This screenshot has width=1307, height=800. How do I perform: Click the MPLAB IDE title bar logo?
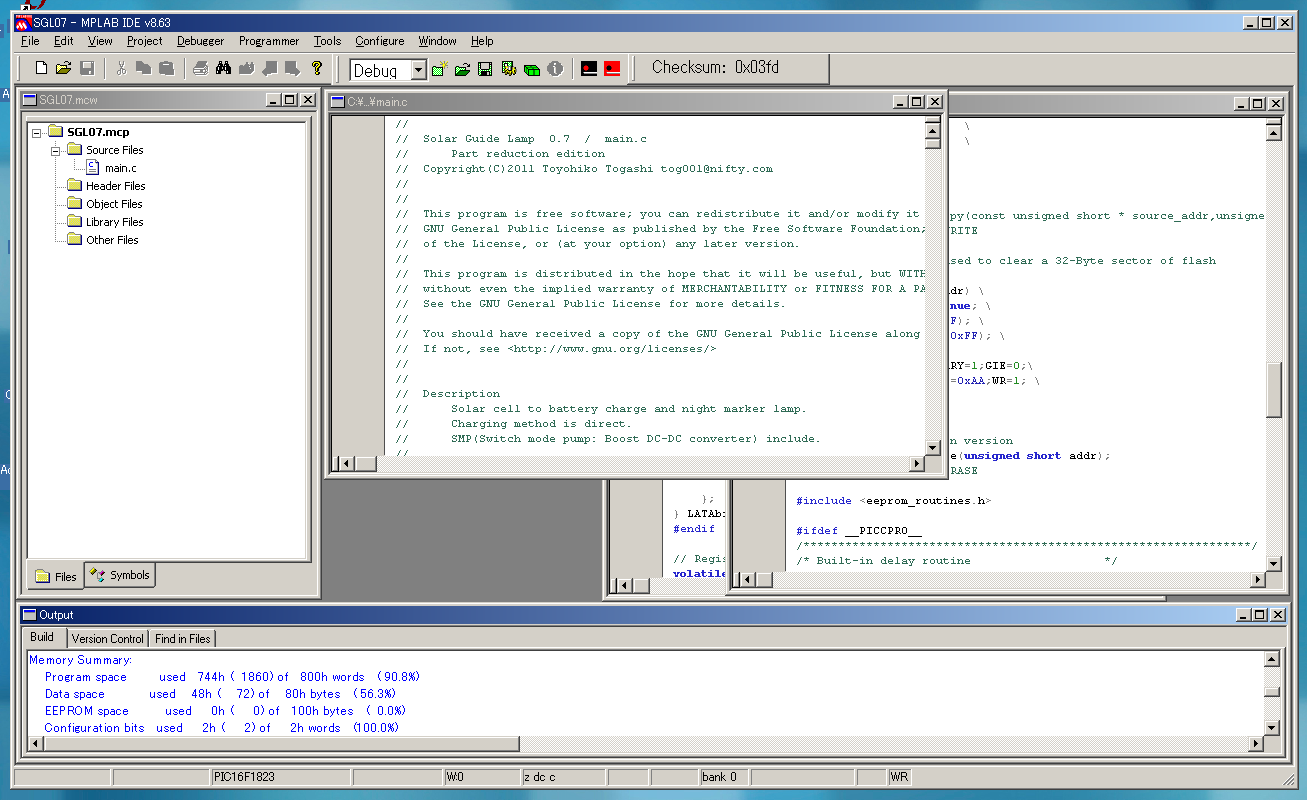[22, 22]
